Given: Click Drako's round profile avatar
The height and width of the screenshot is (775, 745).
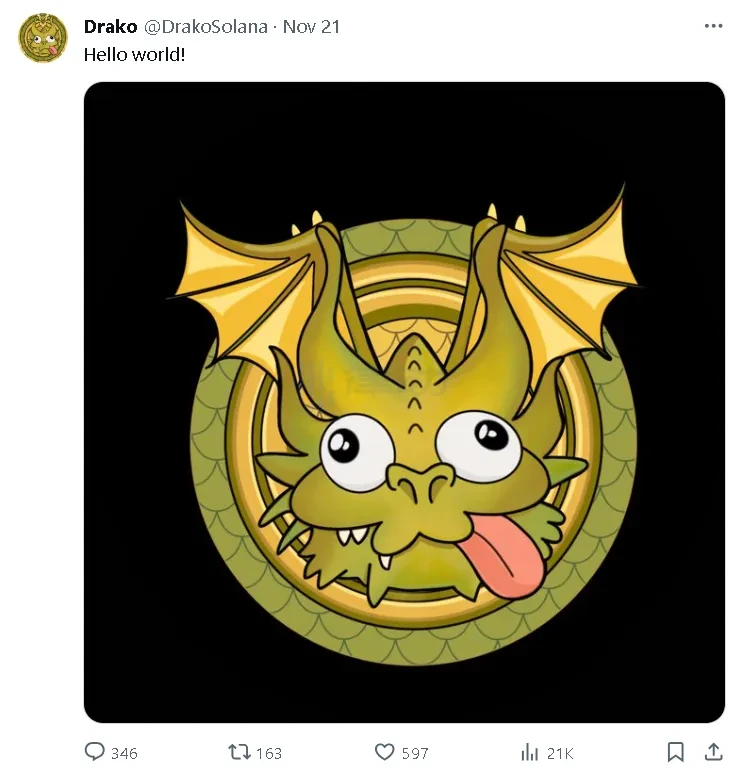Looking at the screenshot, I should pyautogui.click(x=43, y=38).
